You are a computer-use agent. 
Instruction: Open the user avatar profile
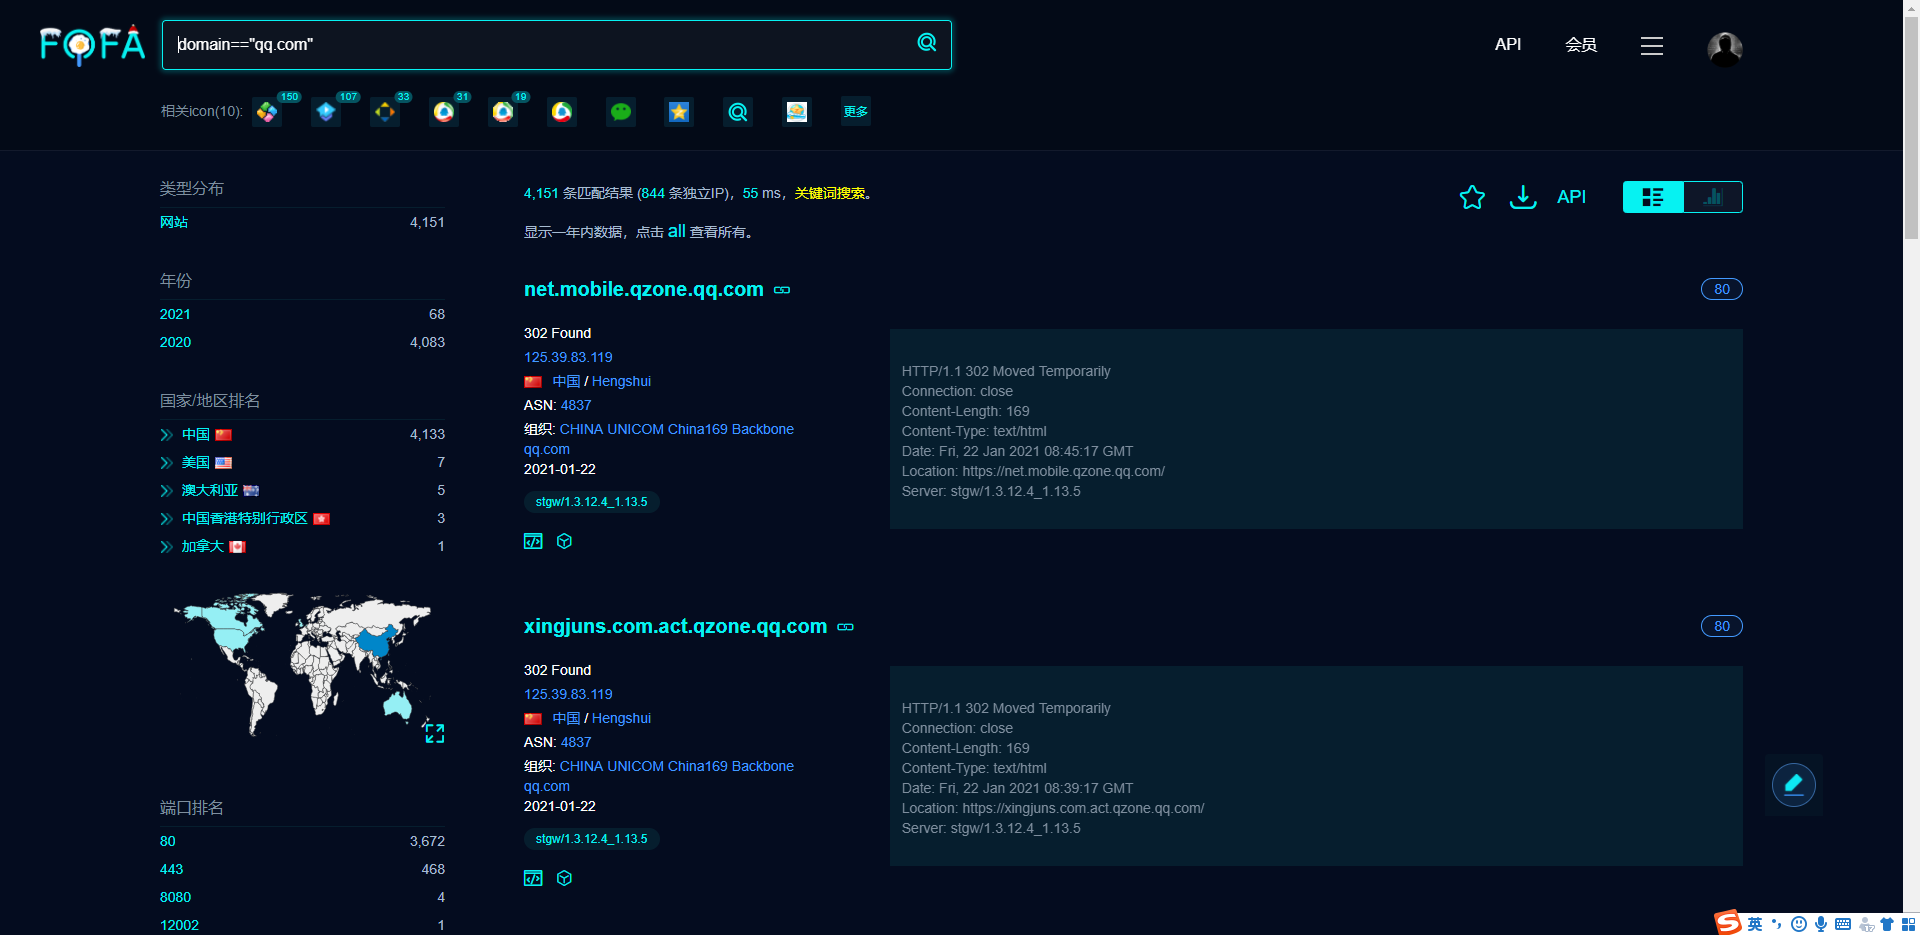click(1725, 47)
